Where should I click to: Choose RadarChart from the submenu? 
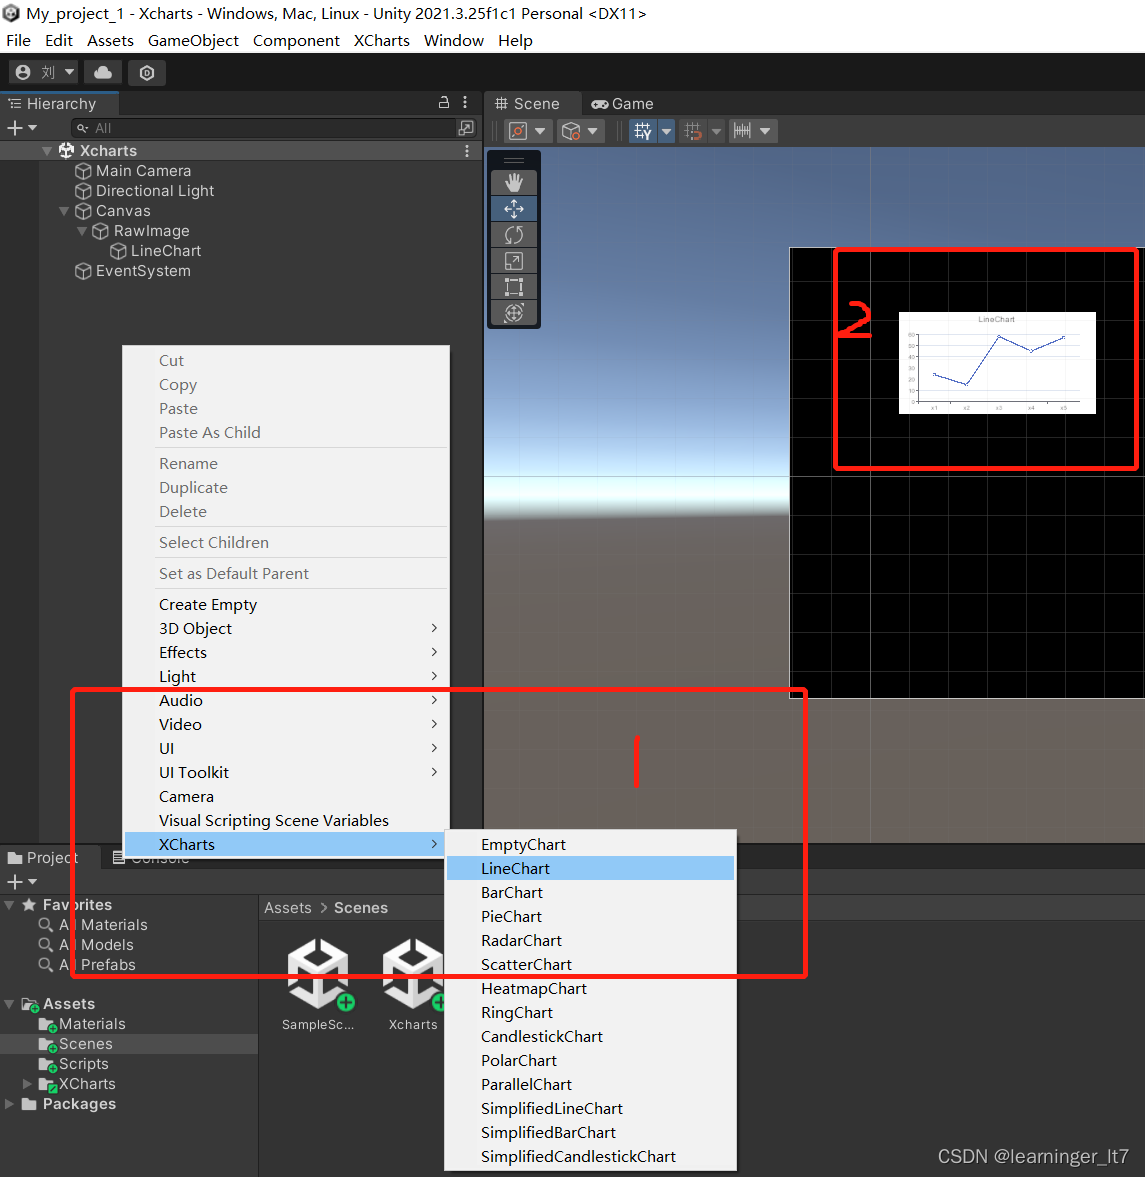(x=590, y=941)
